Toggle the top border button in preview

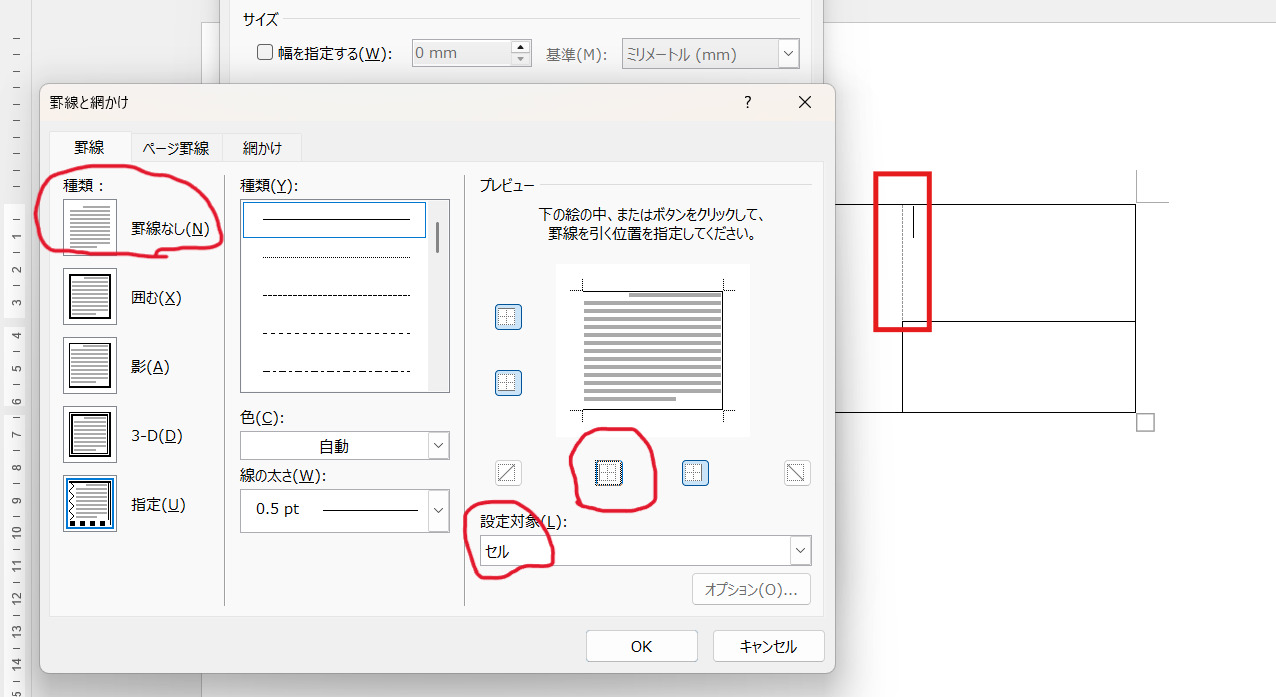point(508,317)
